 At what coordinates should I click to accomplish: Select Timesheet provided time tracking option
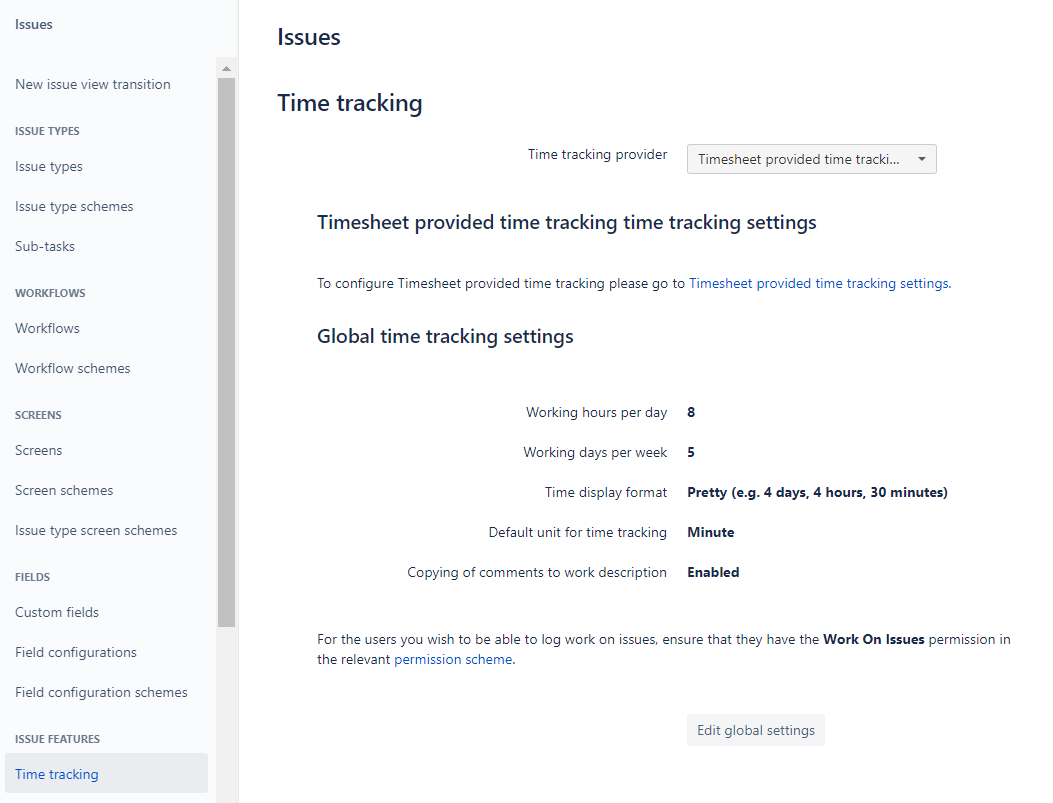(x=790, y=158)
